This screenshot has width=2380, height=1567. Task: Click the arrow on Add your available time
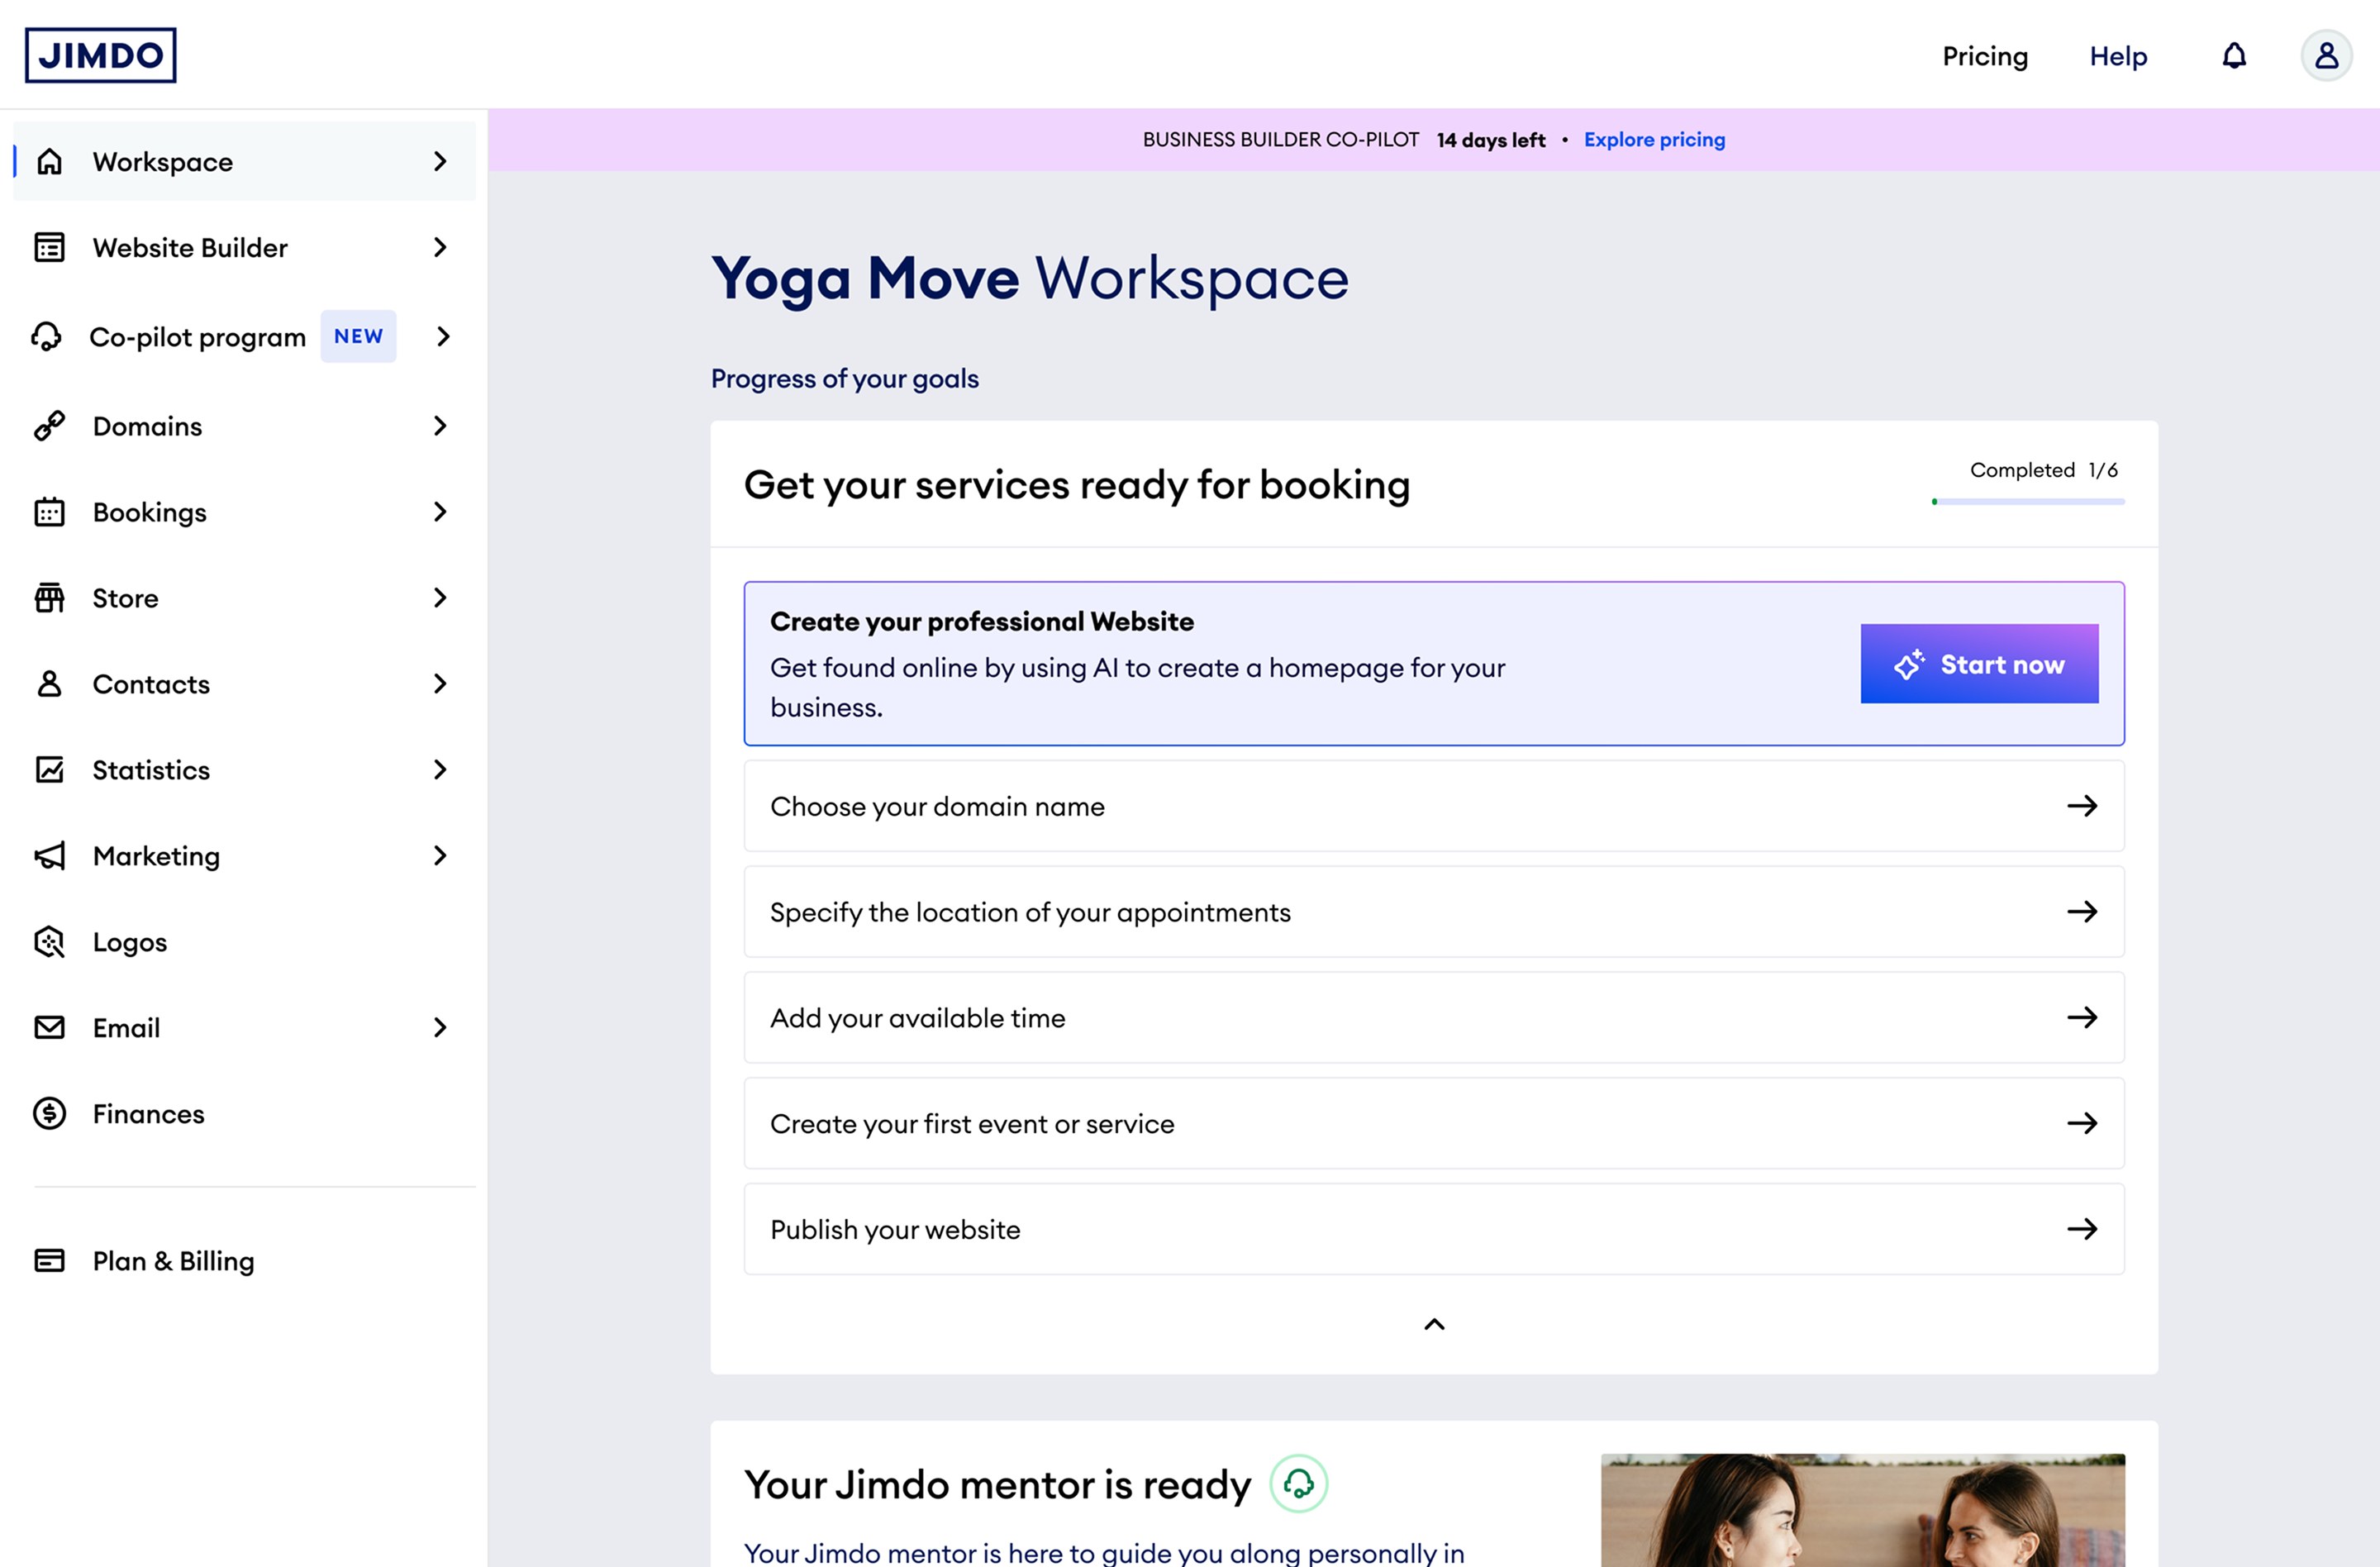(x=2082, y=1017)
